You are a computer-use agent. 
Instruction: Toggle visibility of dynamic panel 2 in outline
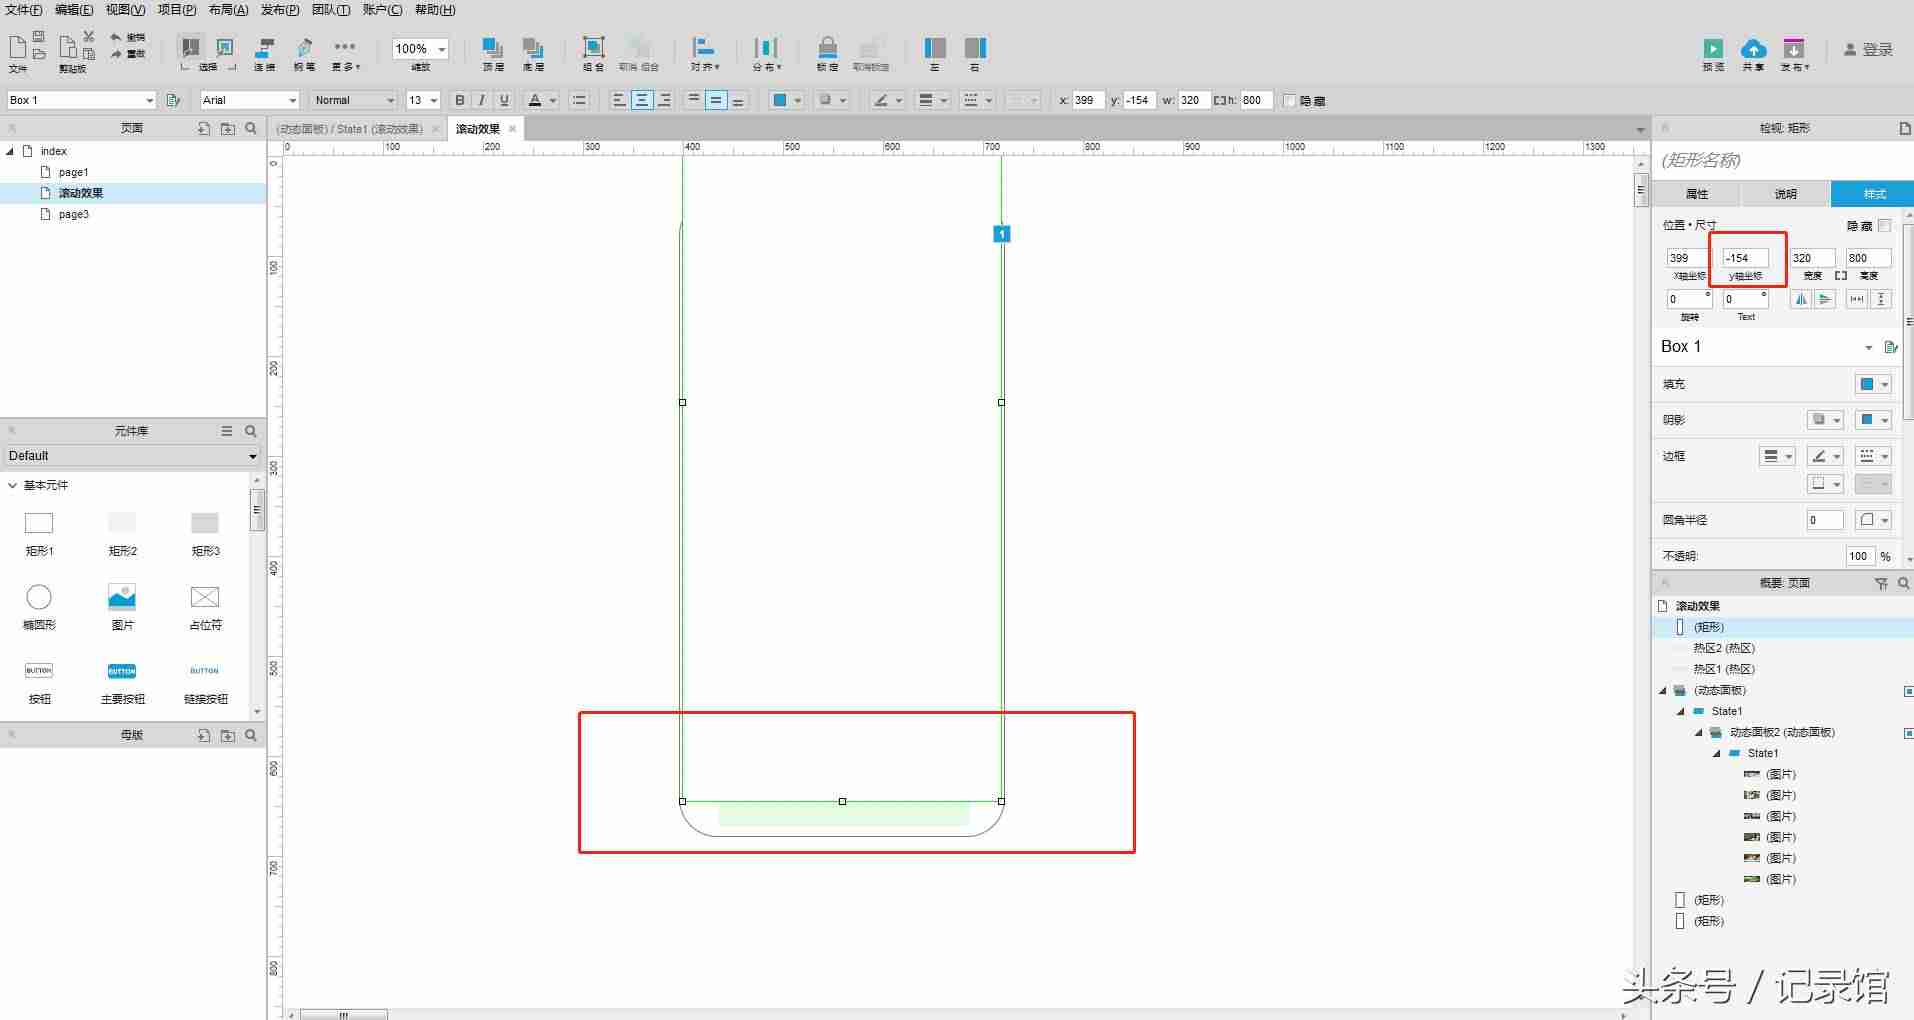point(1908,733)
